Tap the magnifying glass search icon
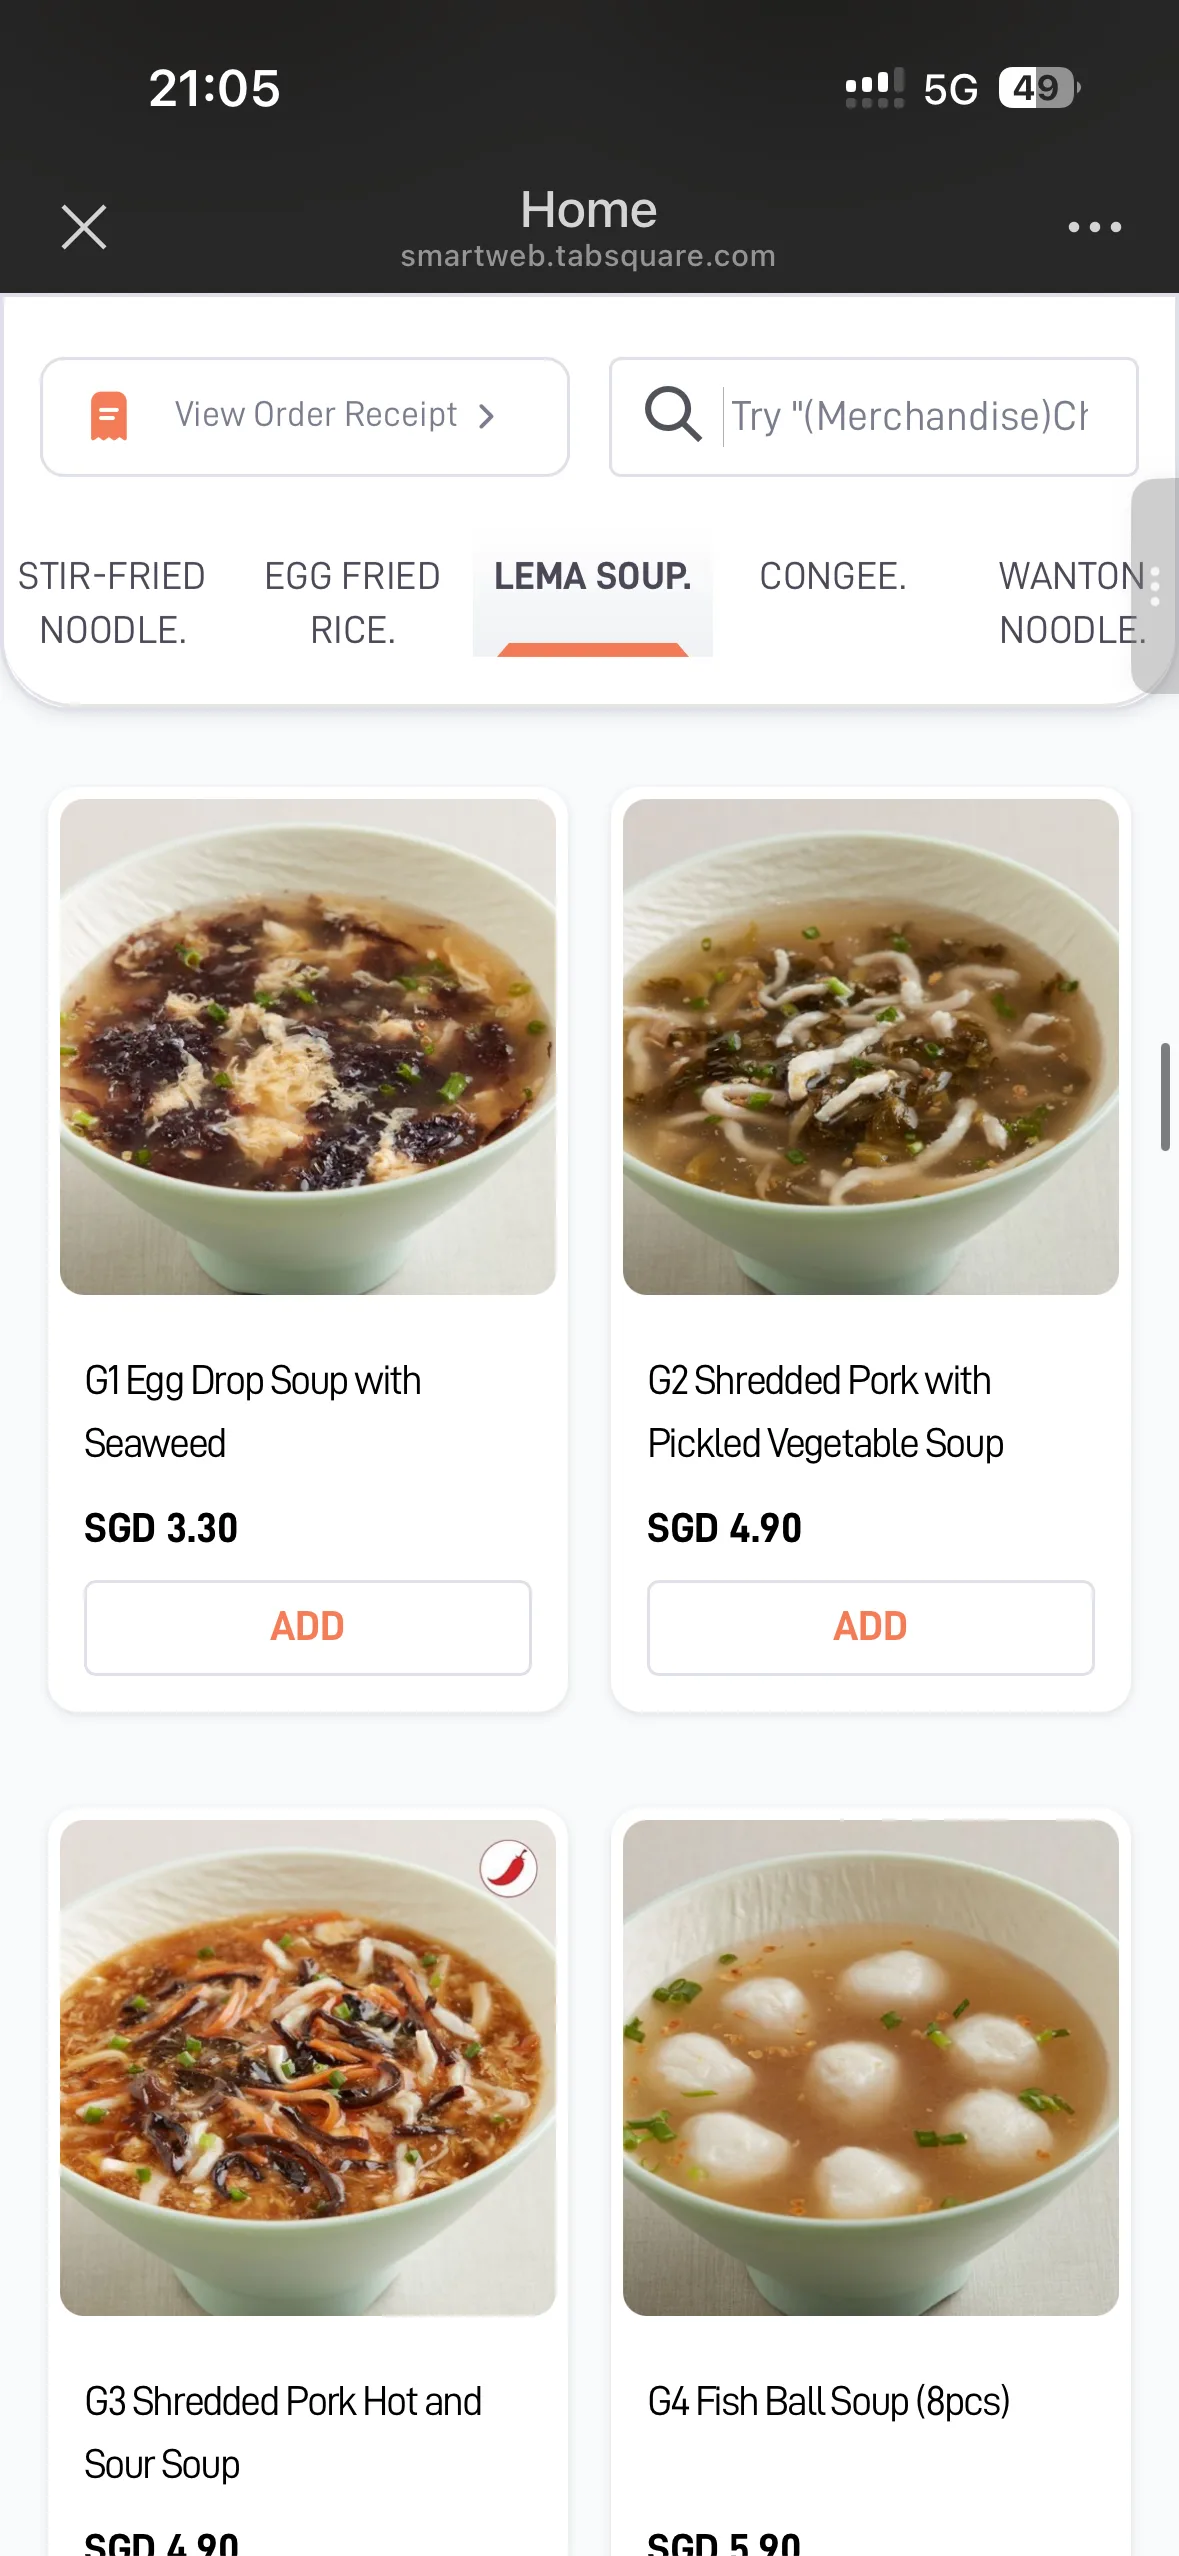Viewport: 1179px width, 2556px height. coord(672,415)
